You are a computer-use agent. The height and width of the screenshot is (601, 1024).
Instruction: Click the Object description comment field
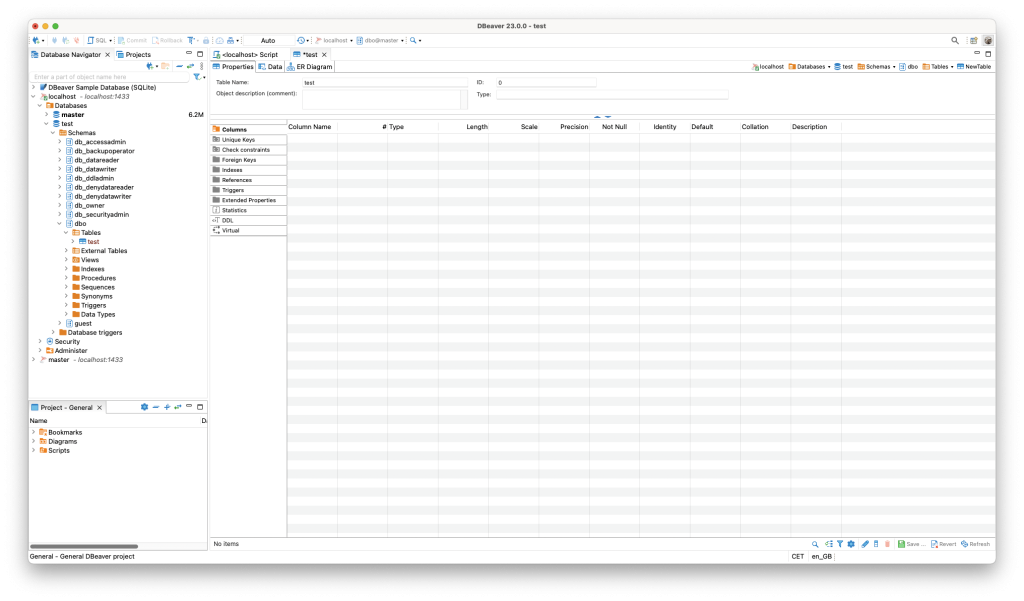[381, 99]
